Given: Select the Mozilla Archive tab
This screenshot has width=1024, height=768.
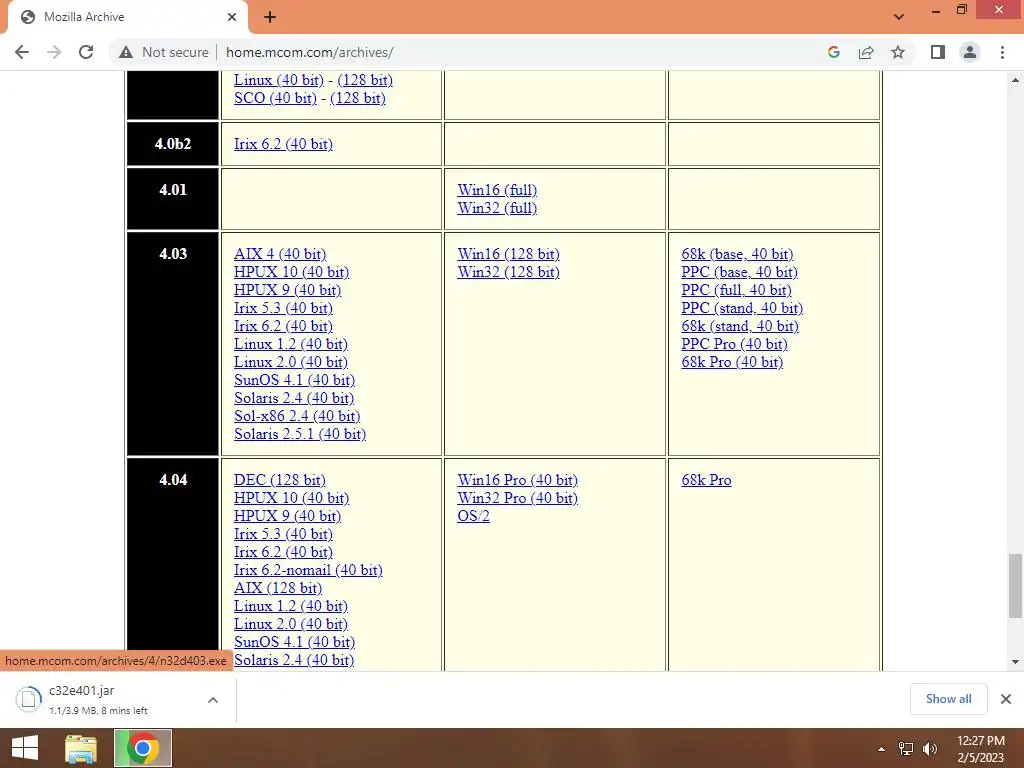Looking at the screenshot, I should pos(127,17).
